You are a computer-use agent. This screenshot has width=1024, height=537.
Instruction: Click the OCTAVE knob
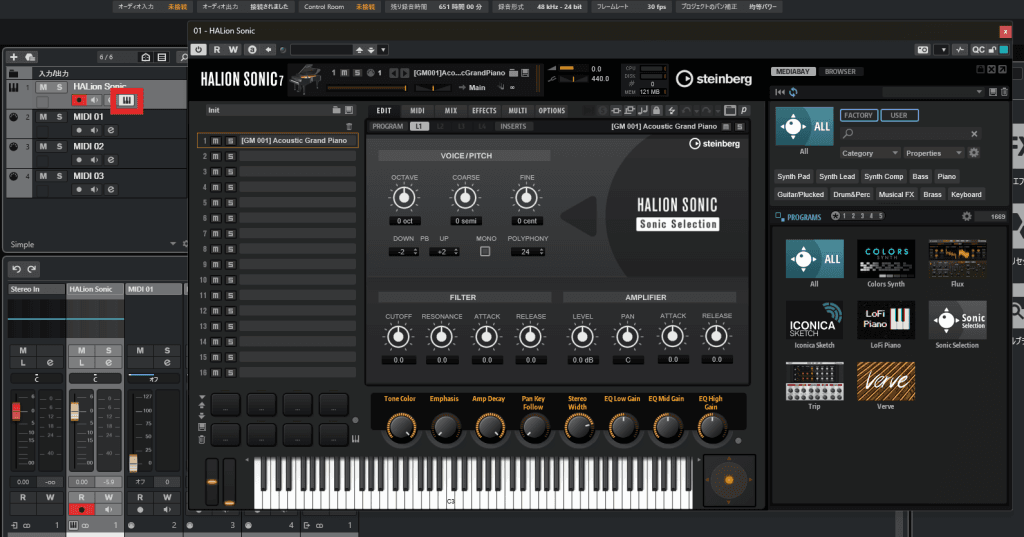404,197
